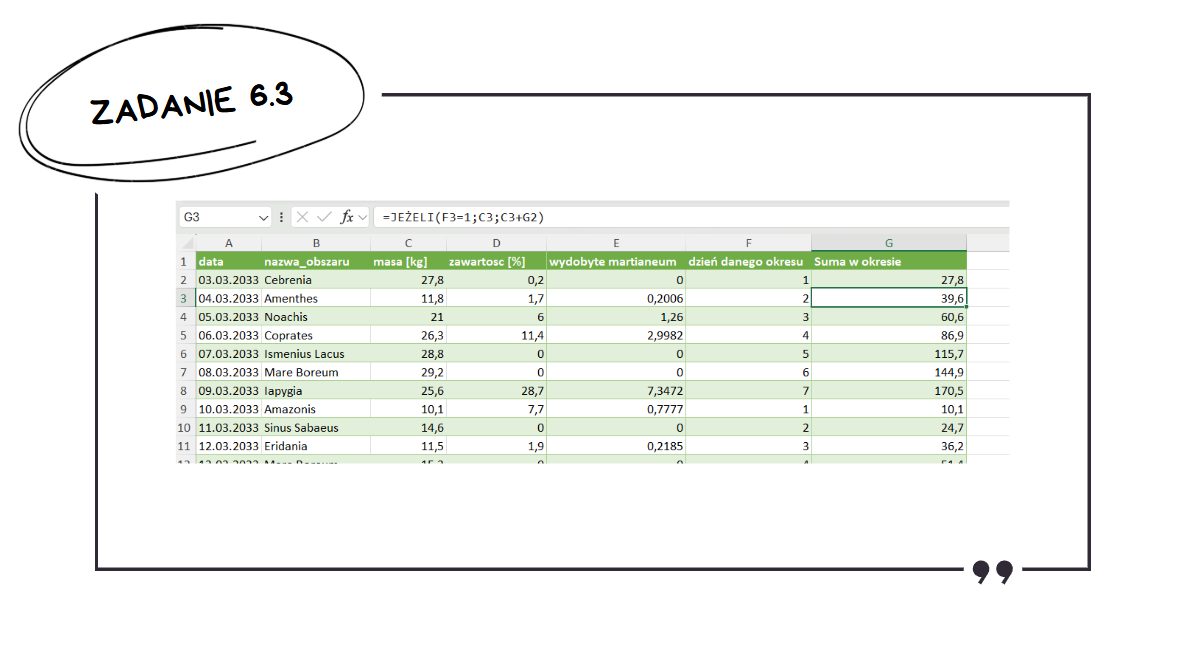Image resolution: width=1180 pixels, height=663 pixels.
Task: Select row 1 header
Action: [x=185, y=262]
